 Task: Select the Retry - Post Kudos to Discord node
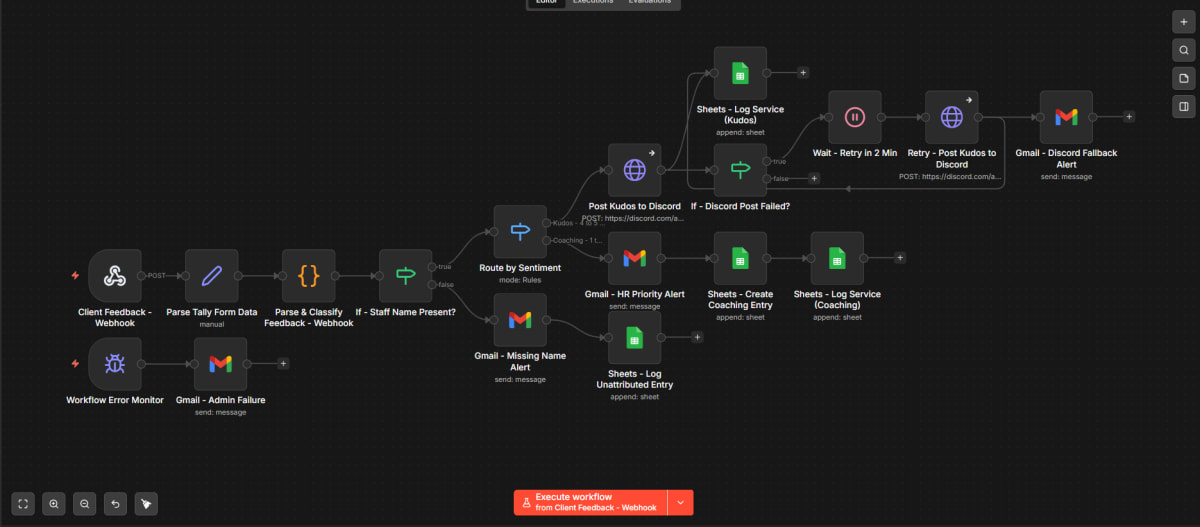pos(952,117)
